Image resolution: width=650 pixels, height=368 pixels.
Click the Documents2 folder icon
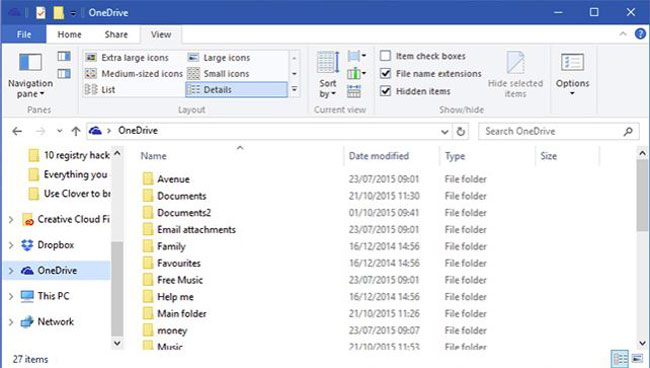[148, 213]
